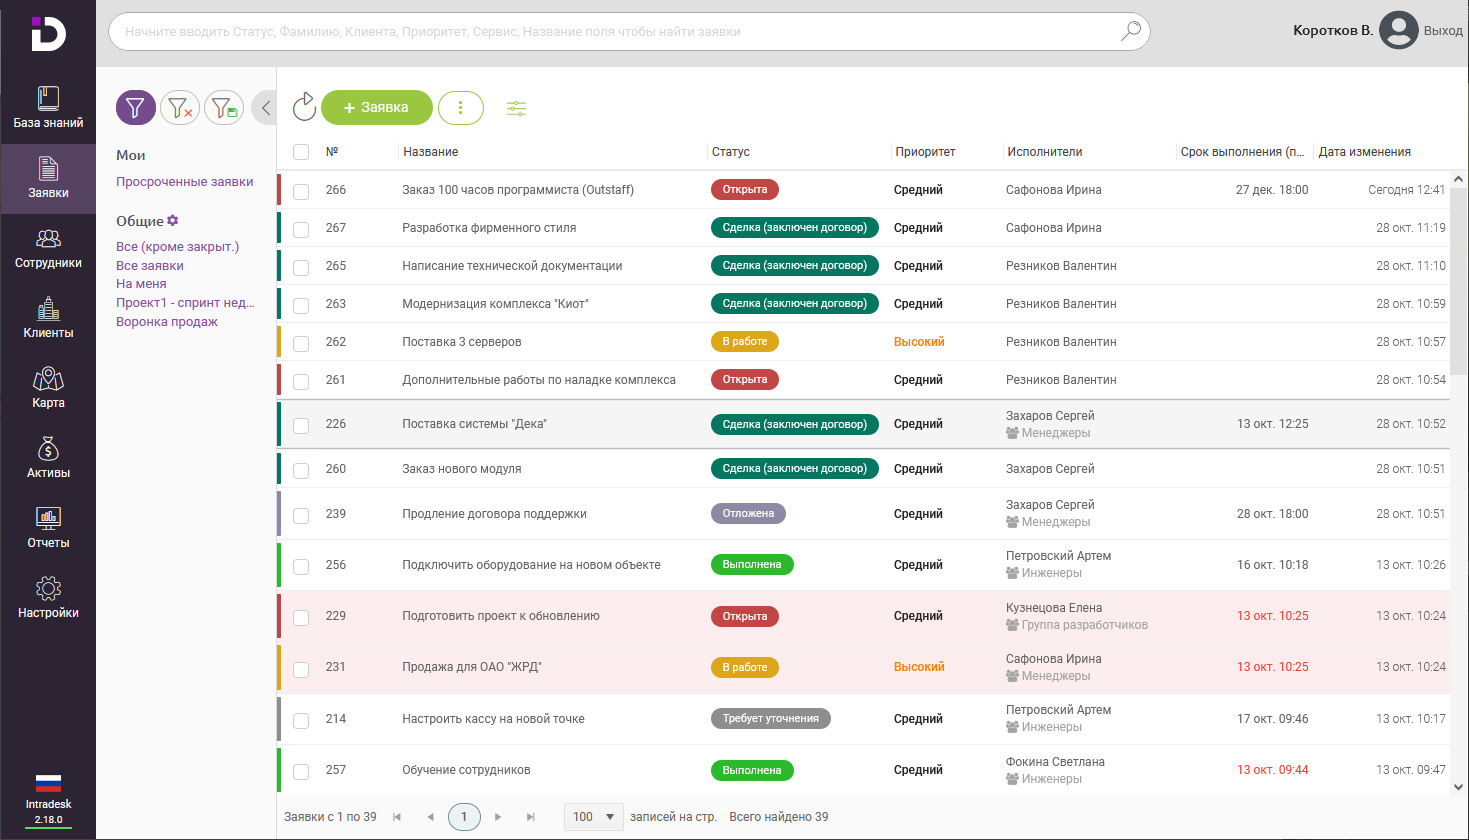The height and width of the screenshot is (840, 1469).
Task: Click the save filter icon
Action: coord(224,108)
